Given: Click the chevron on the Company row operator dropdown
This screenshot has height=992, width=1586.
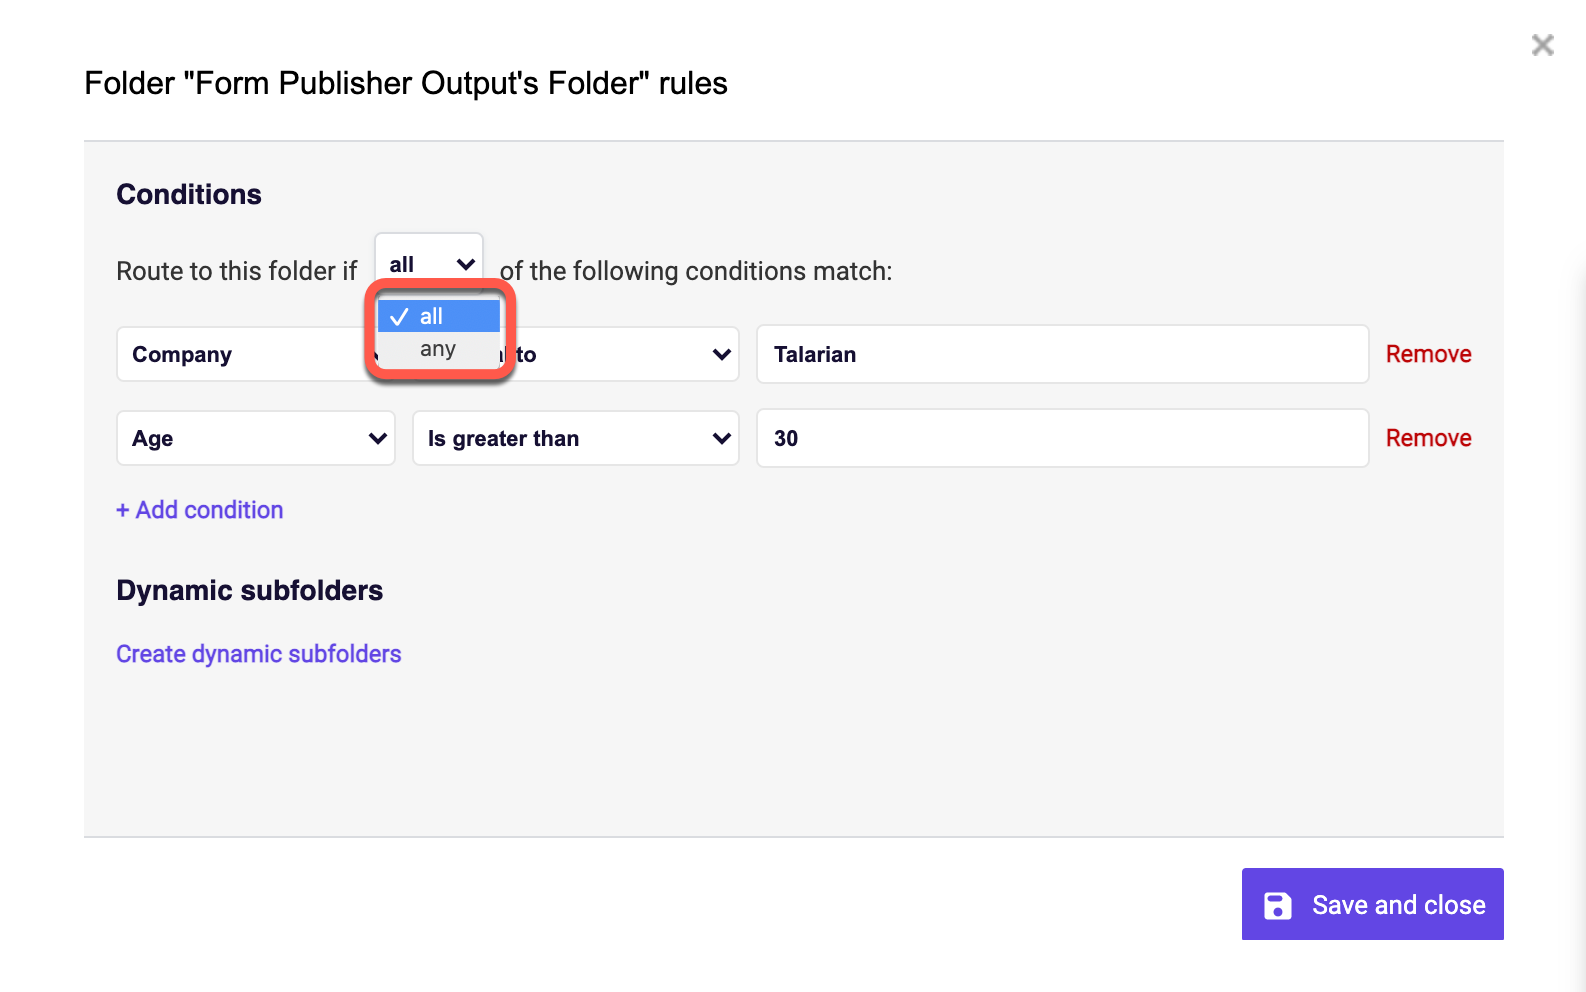Looking at the screenshot, I should (721, 354).
